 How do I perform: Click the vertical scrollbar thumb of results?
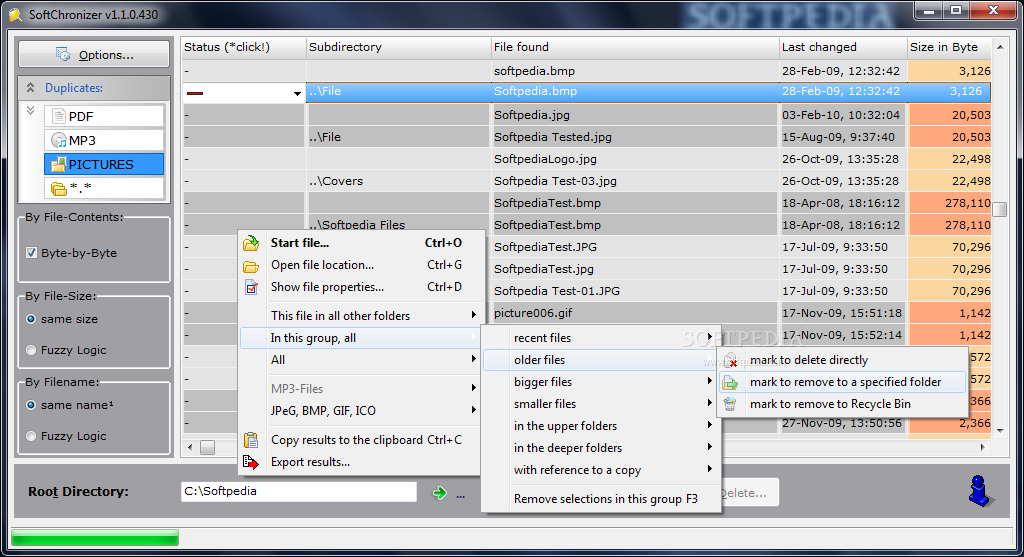point(999,210)
